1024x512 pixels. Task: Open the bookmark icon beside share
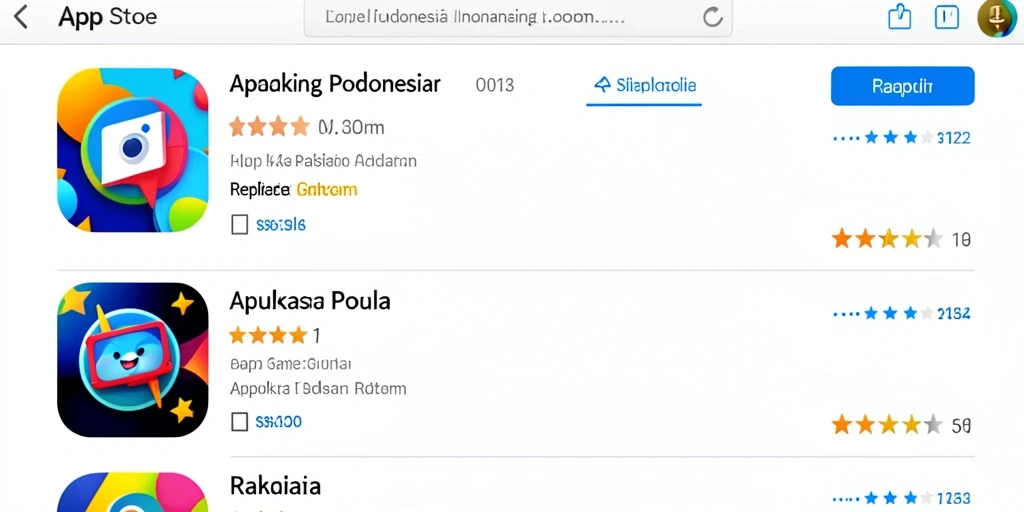tap(946, 17)
